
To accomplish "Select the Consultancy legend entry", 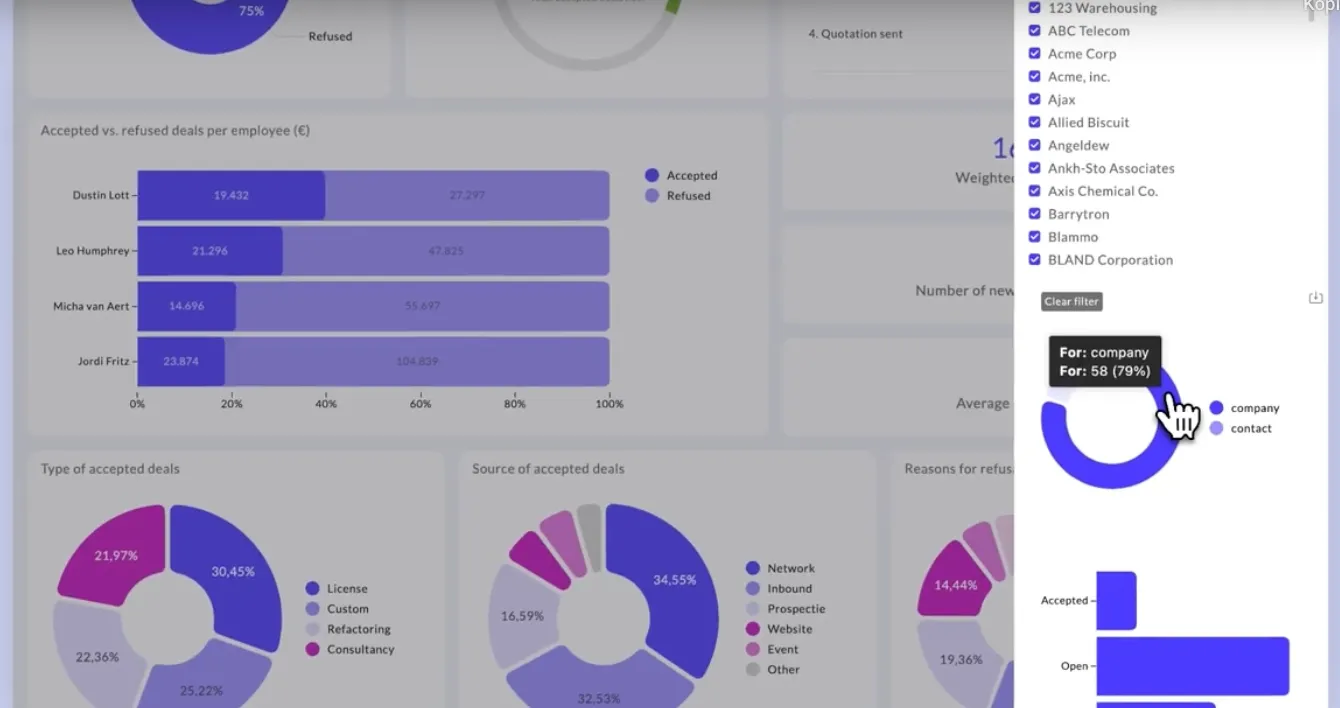I will [350, 649].
